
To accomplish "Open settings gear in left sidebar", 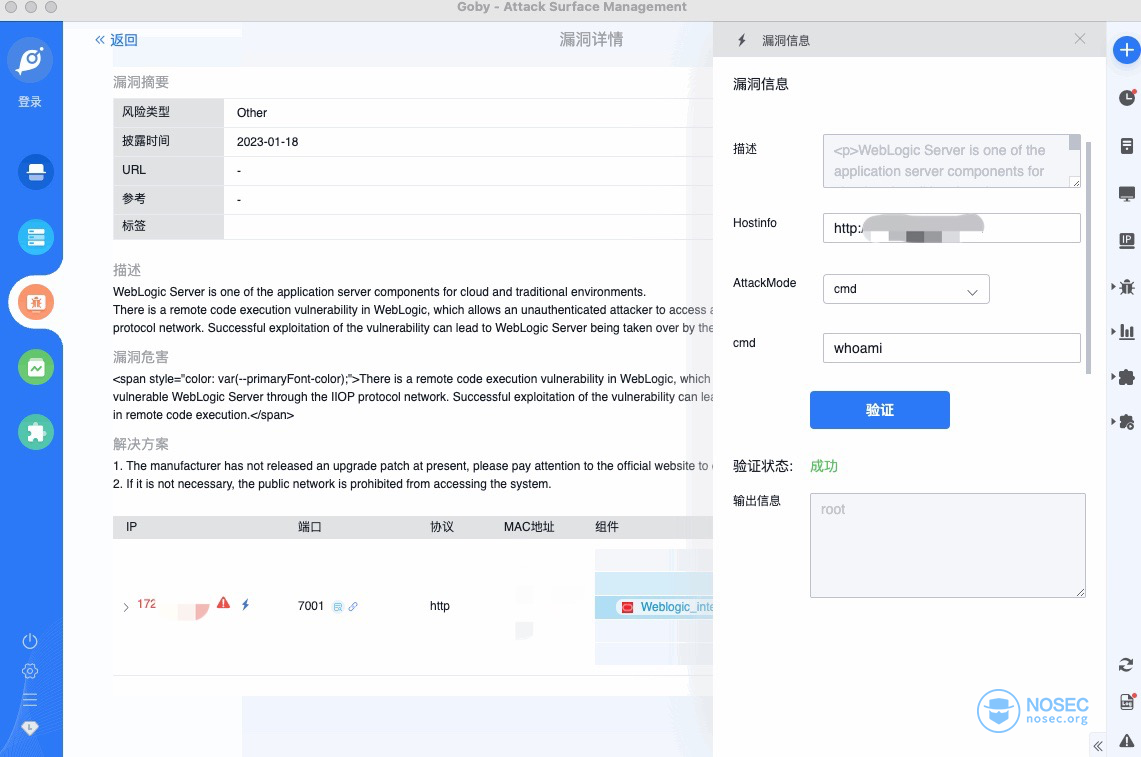I will tap(30, 670).
